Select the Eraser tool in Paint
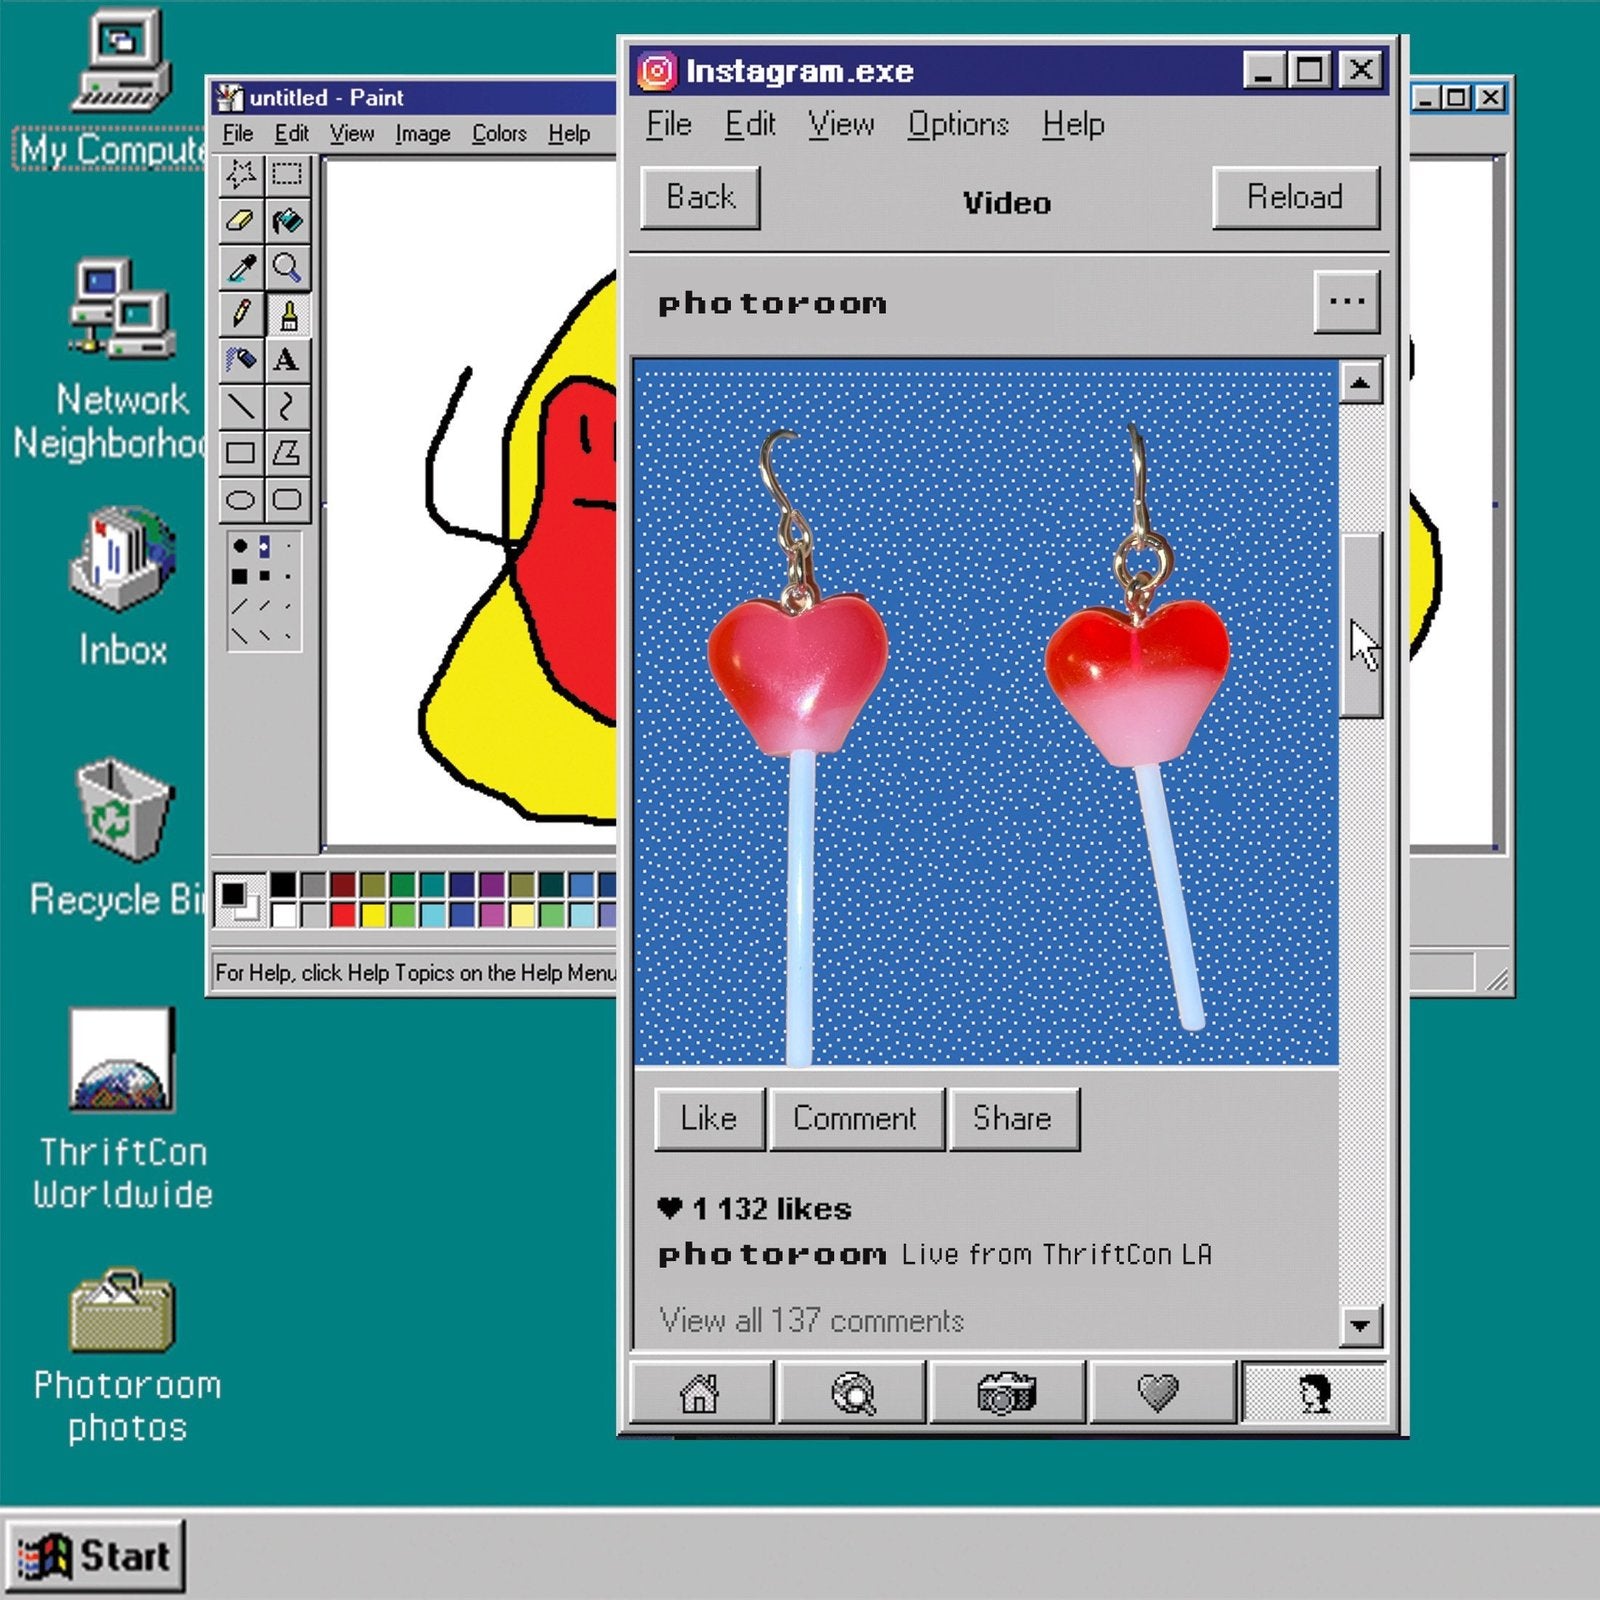The image size is (1600, 1600). pos(240,220)
